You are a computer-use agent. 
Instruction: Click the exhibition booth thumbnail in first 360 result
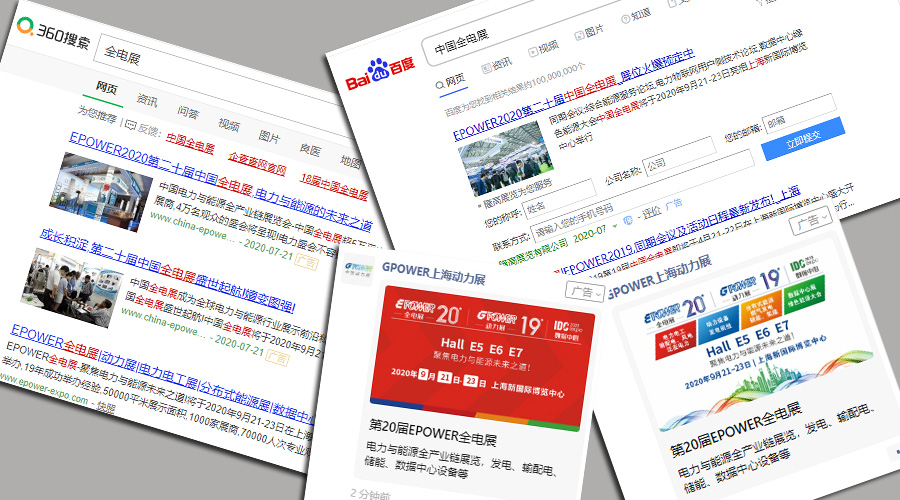pos(101,191)
